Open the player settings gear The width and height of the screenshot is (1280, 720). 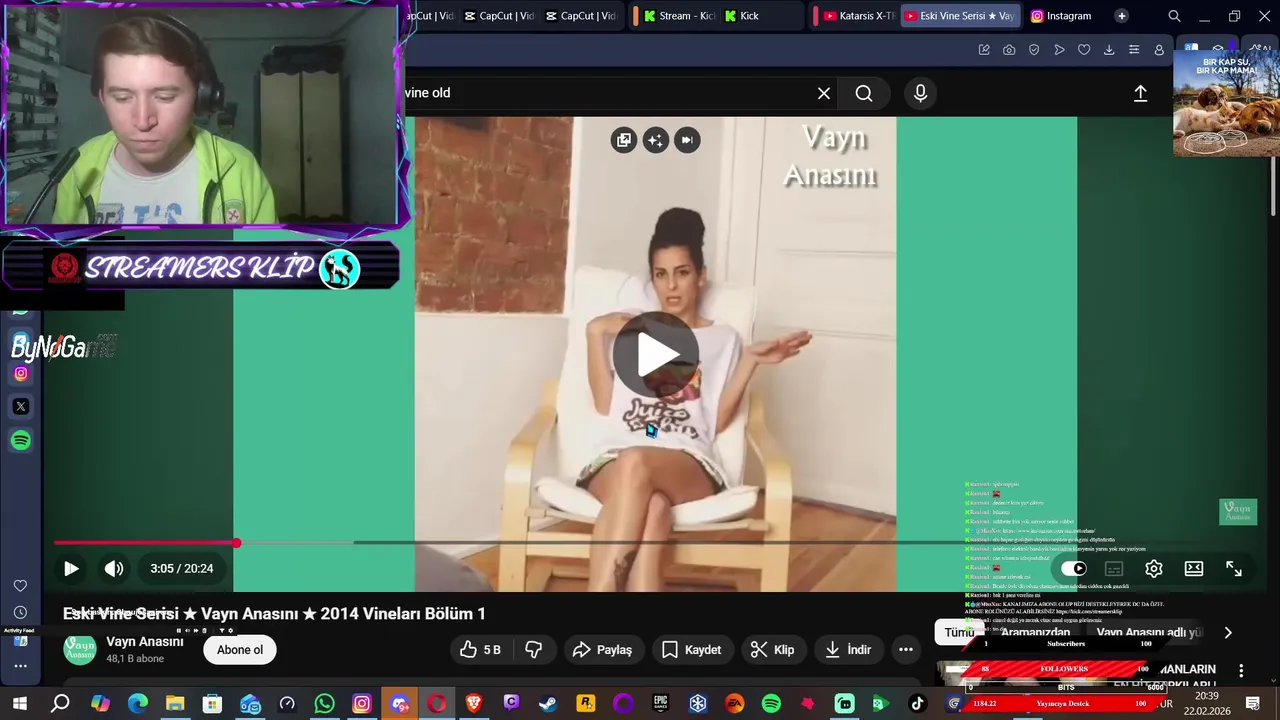click(1154, 568)
